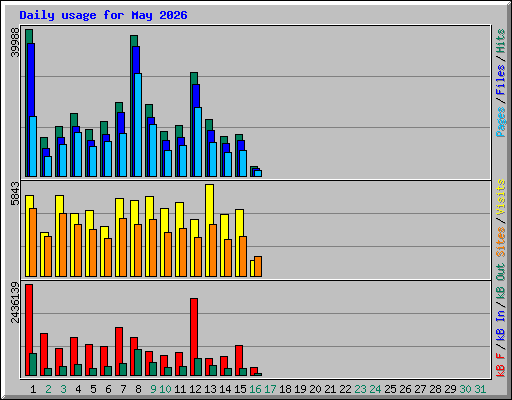512x400 pixels.
Task: Click the 39988 axis value
Action: pyautogui.click(x=15, y=42)
